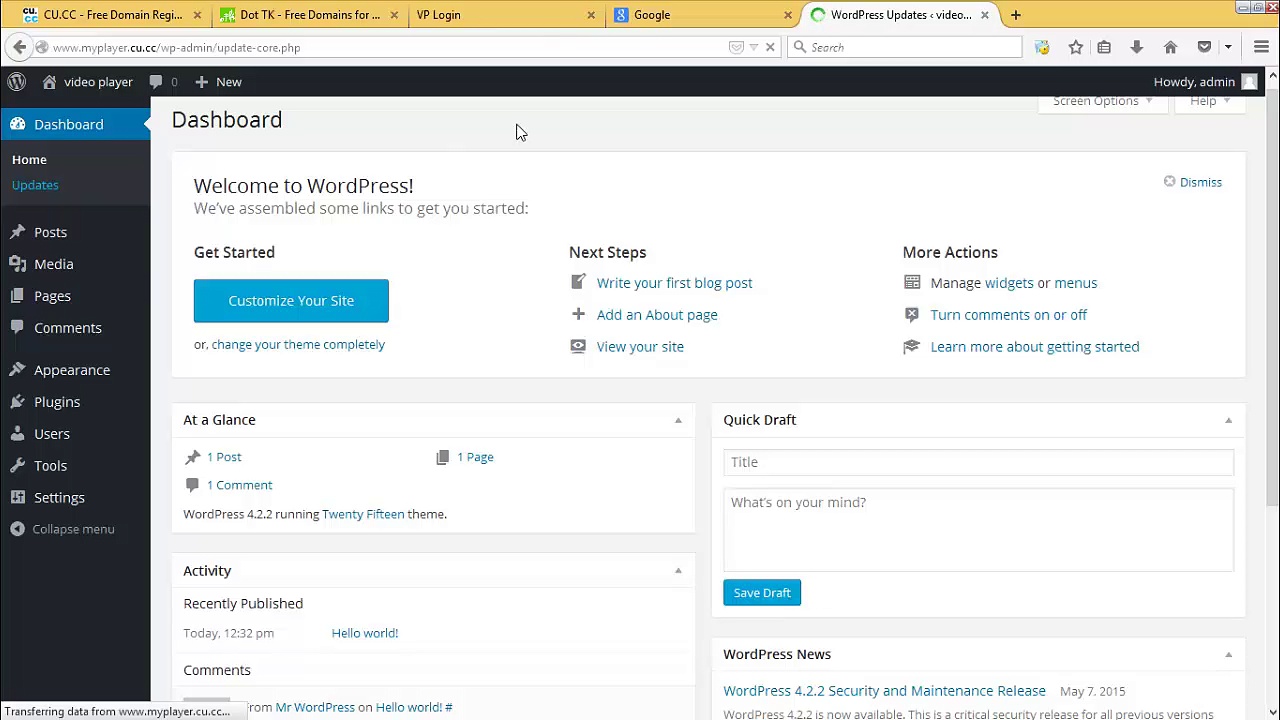
Task: Open a new browser tab
Action: pyautogui.click(x=1015, y=15)
